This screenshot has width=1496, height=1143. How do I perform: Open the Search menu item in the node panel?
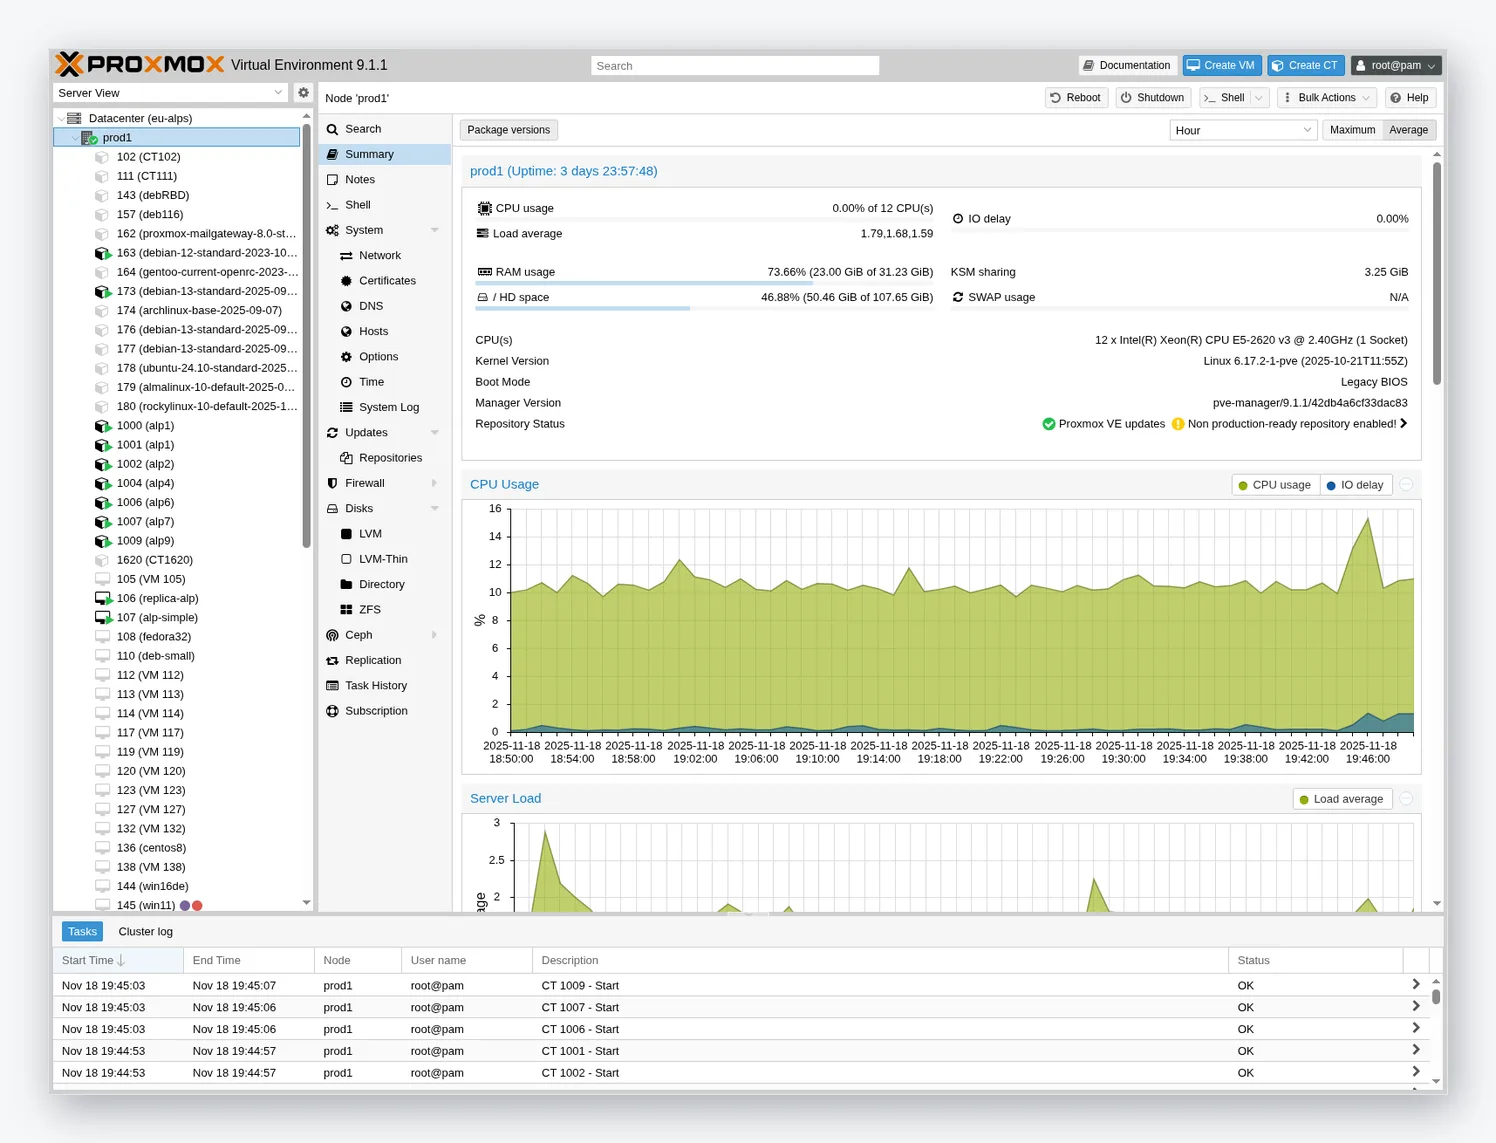[x=385, y=129]
